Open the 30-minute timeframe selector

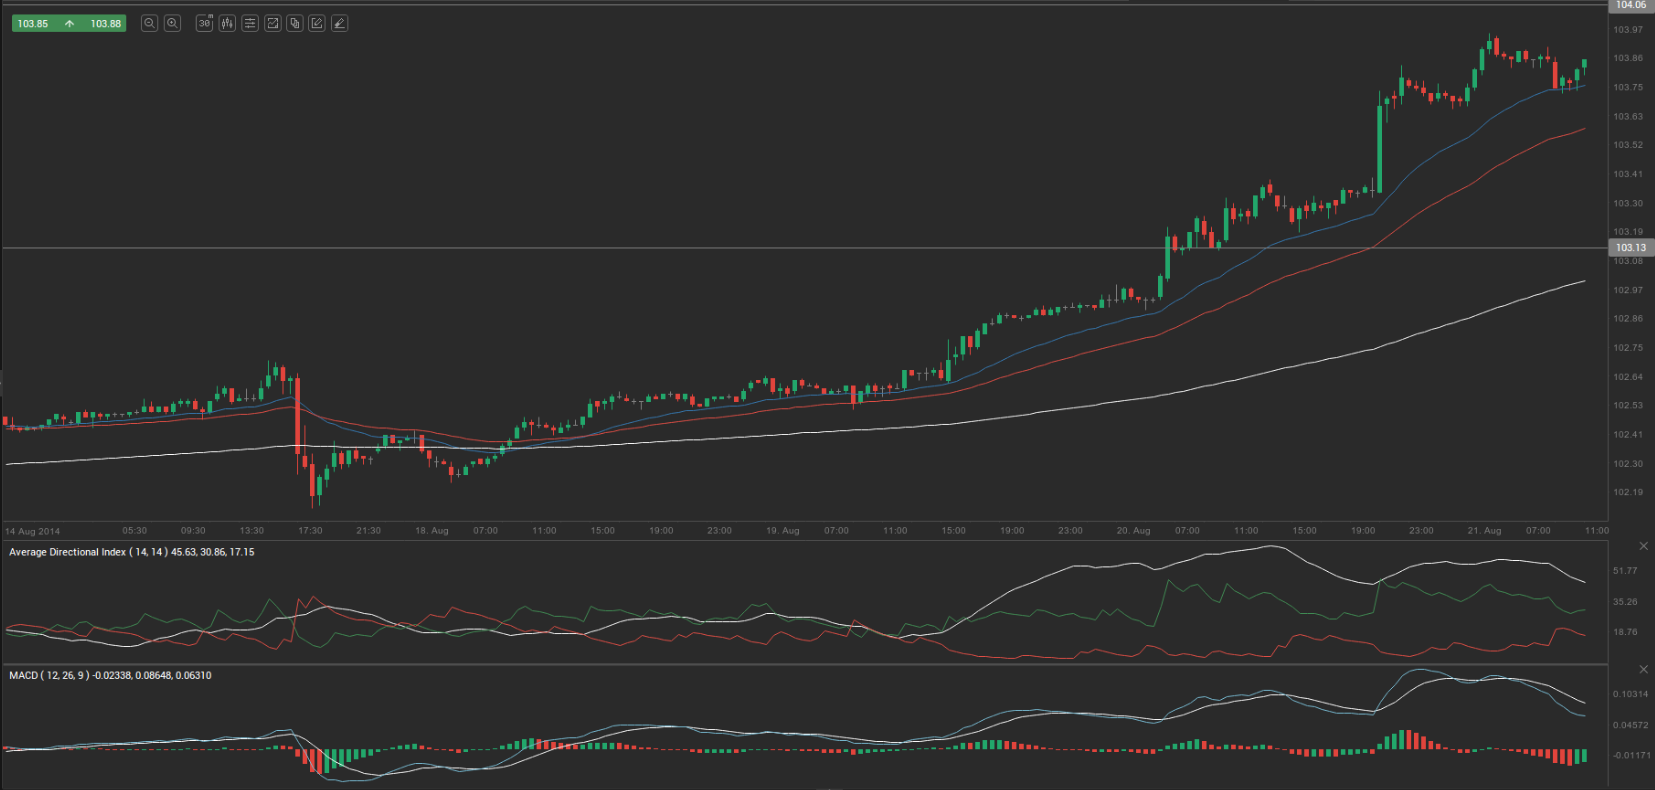pos(205,23)
